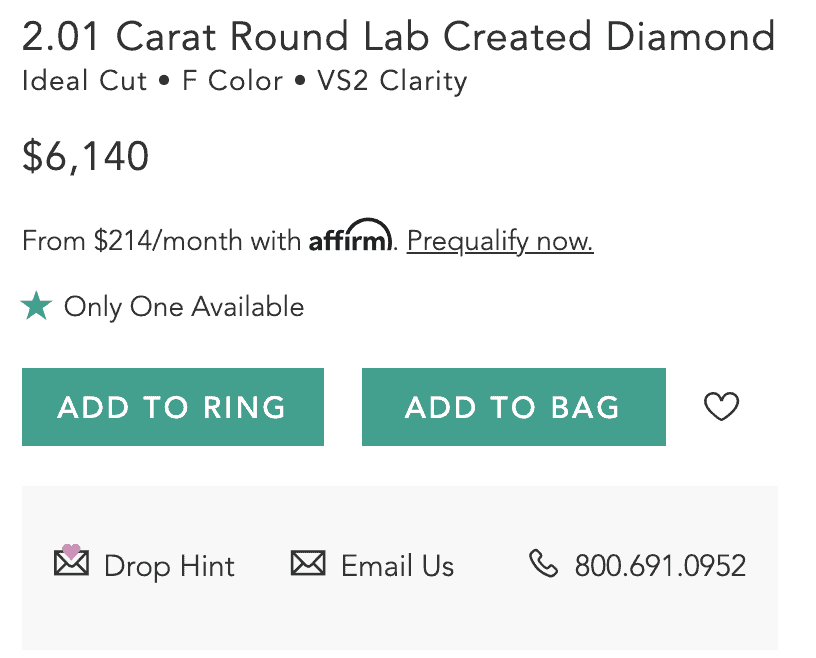Screen dimensions: 816x658
Task: Click the Affirm logo
Action: 351,238
